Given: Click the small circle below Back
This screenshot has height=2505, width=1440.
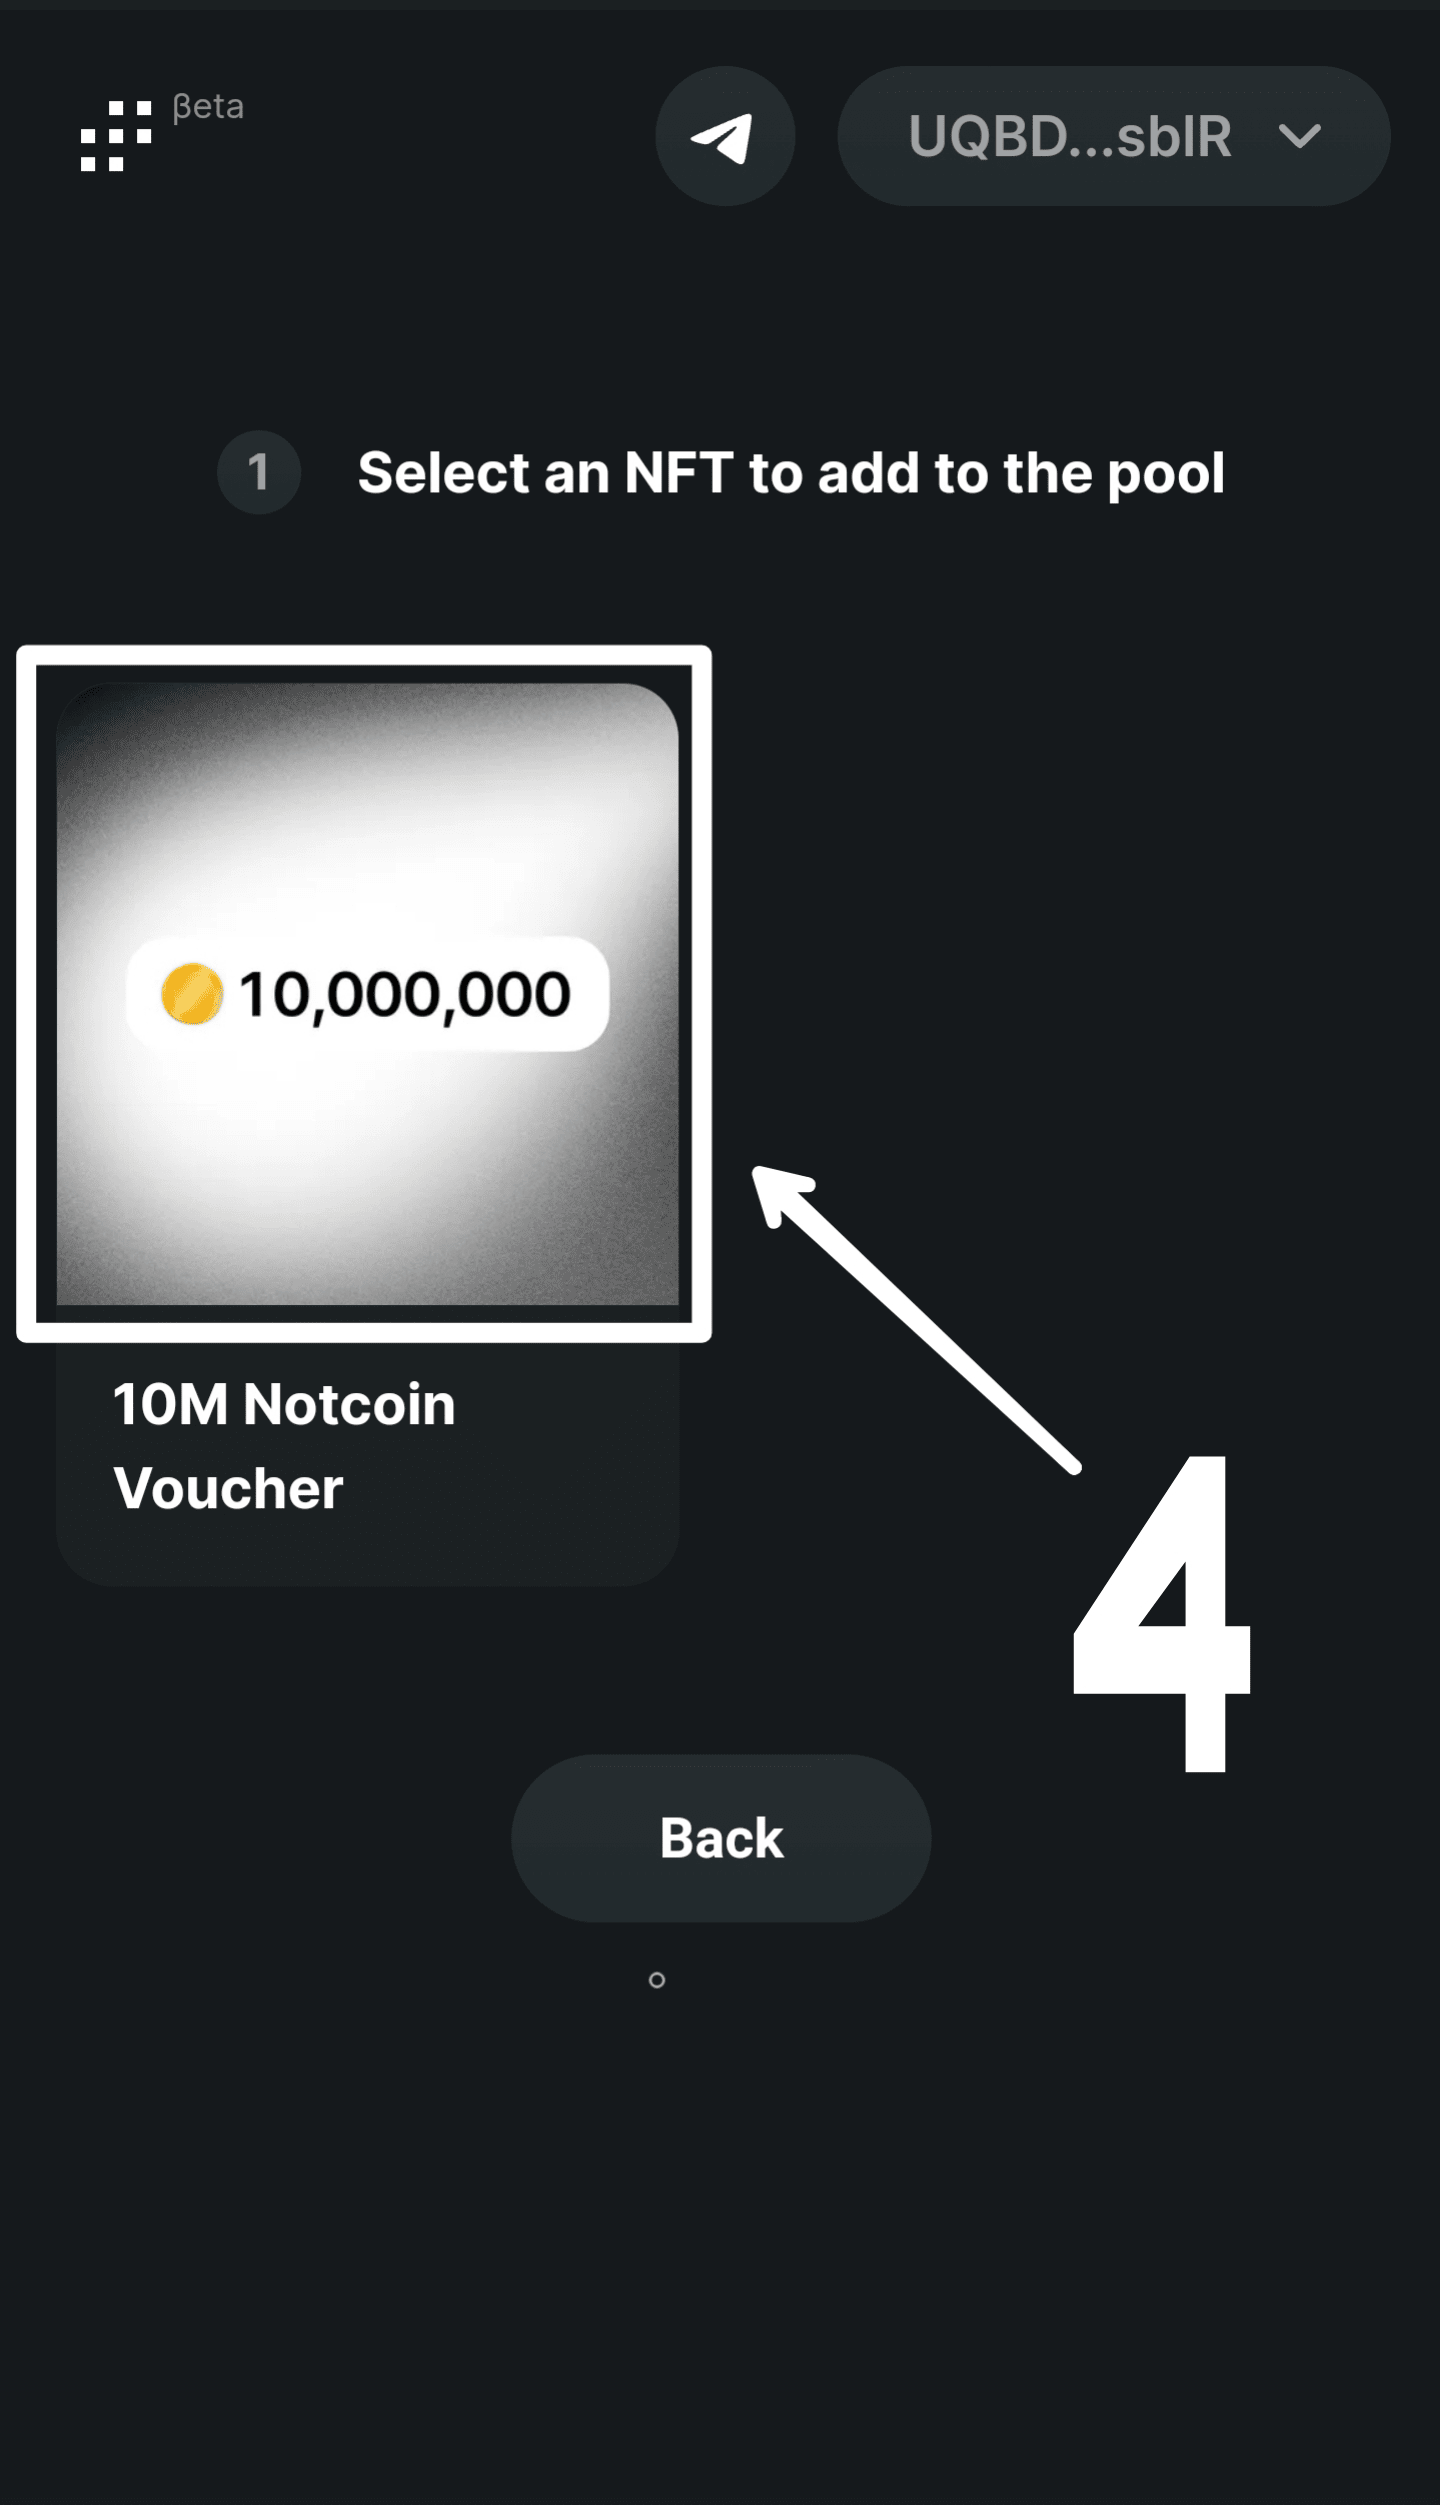Looking at the screenshot, I should point(657,1980).
